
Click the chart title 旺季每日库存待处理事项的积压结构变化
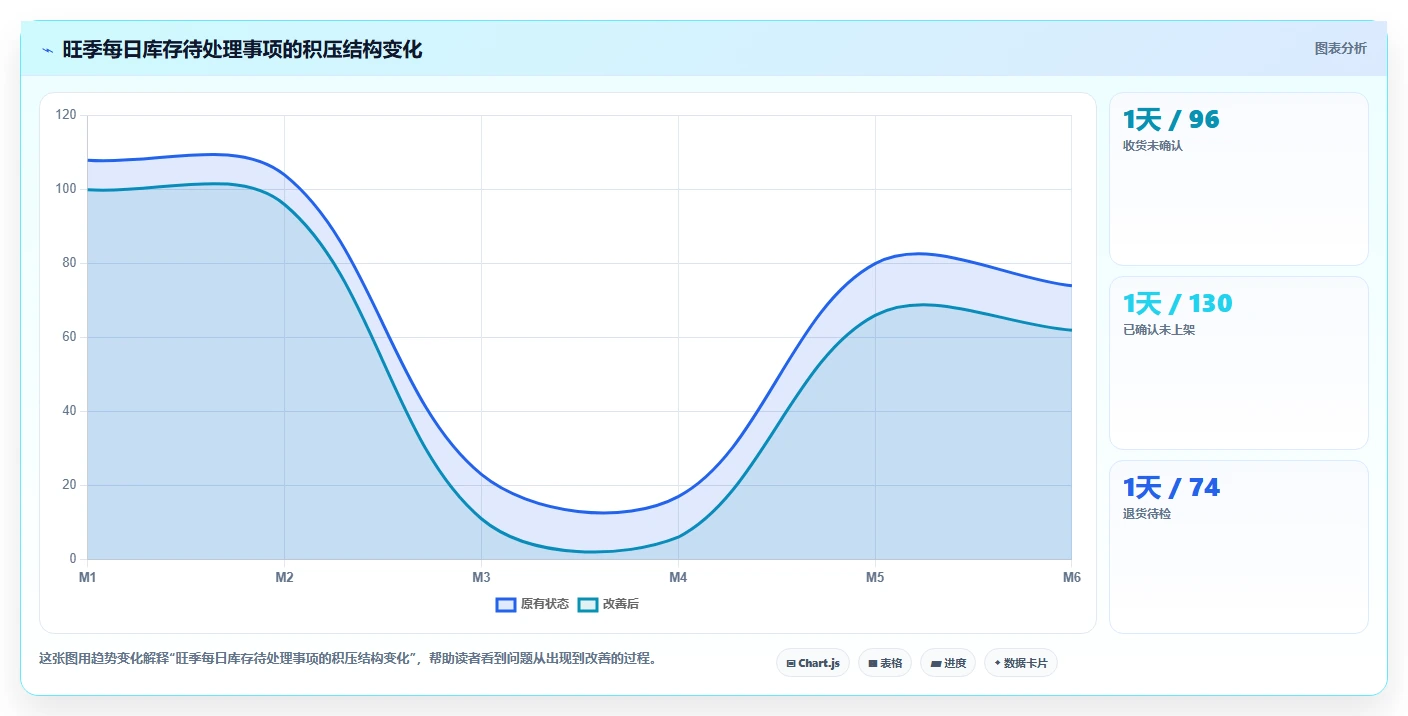(x=242, y=49)
